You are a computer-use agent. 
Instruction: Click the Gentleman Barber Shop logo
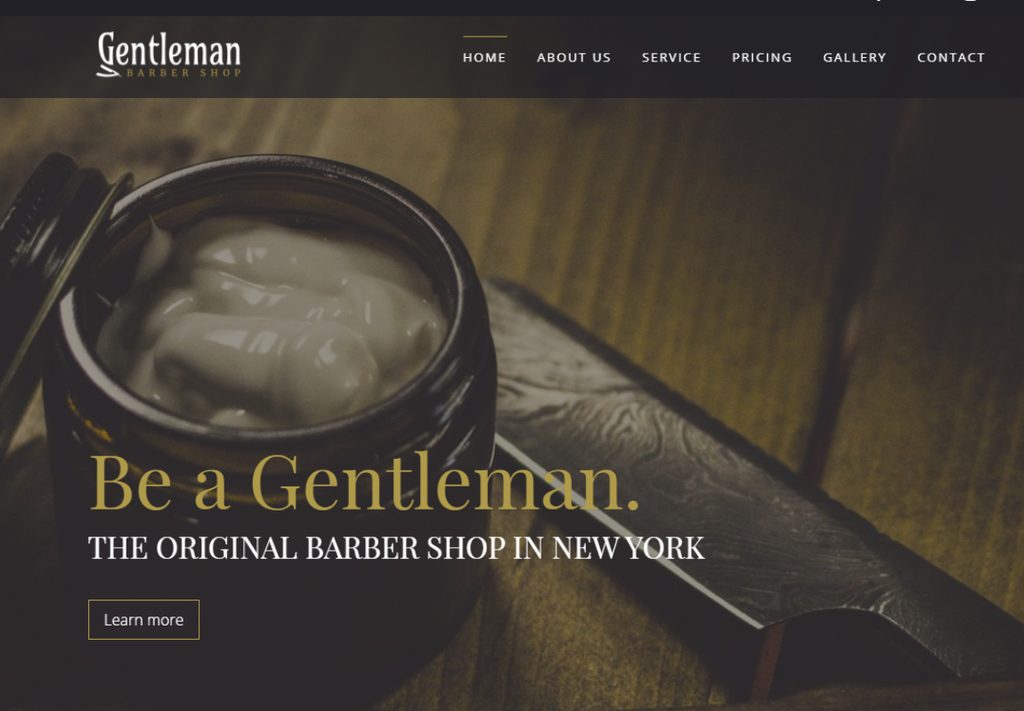click(x=169, y=55)
